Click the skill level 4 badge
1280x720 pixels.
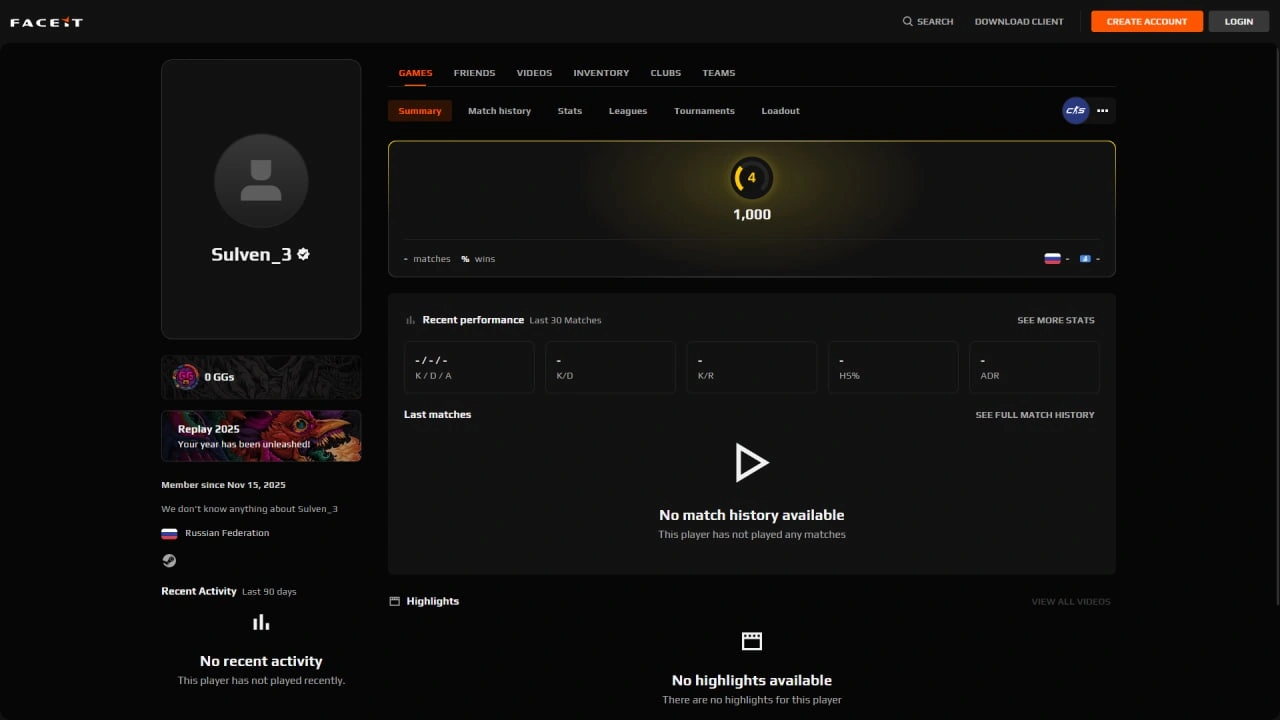pyautogui.click(x=752, y=178)
